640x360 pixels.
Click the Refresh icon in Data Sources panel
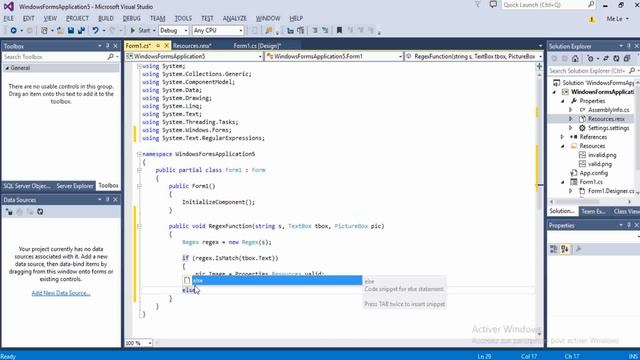click(x=40, y=212)
